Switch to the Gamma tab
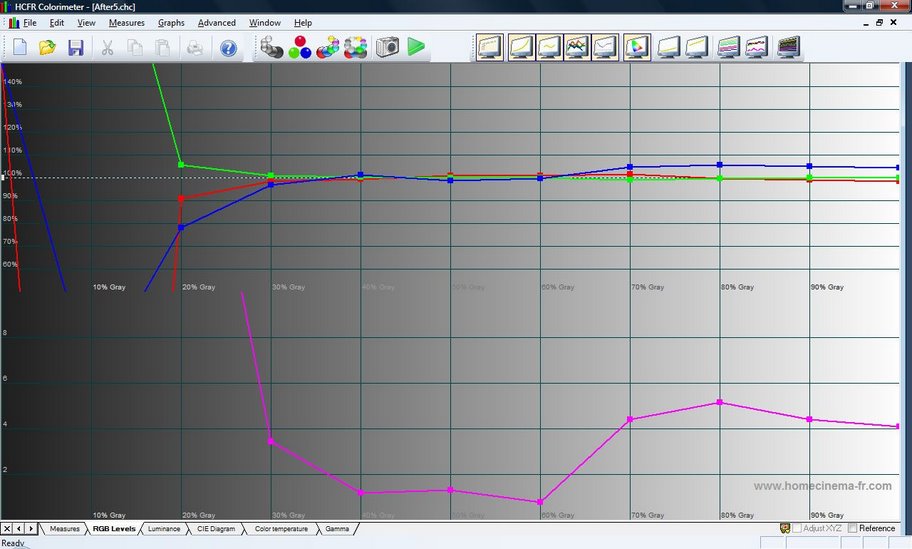This screenshot has height=549, width=912. pyautogui.click(x=337, y=529)
